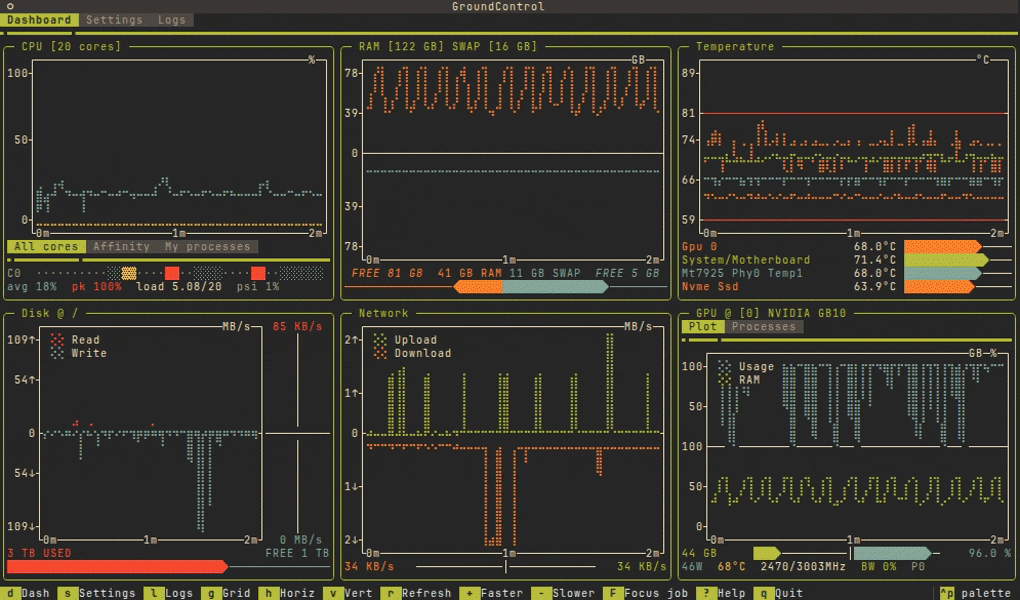Image resolution: width=1020 pixels, height=600 pixels.
Task: Select the Affinity CPU tab
Action: tap(122, 247)
